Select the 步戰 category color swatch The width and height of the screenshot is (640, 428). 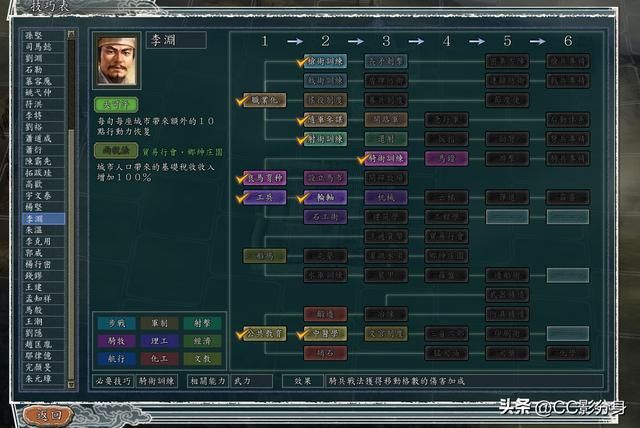click(x=116, y=323)
